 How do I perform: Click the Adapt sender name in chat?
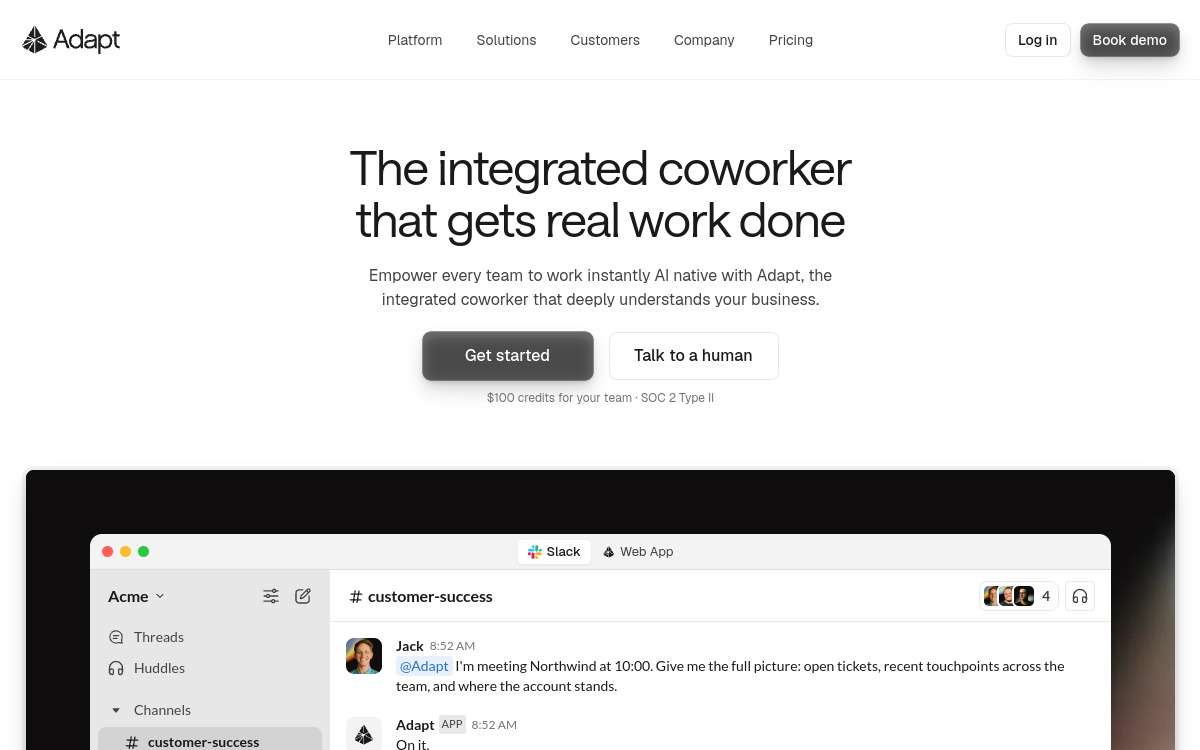415,725
